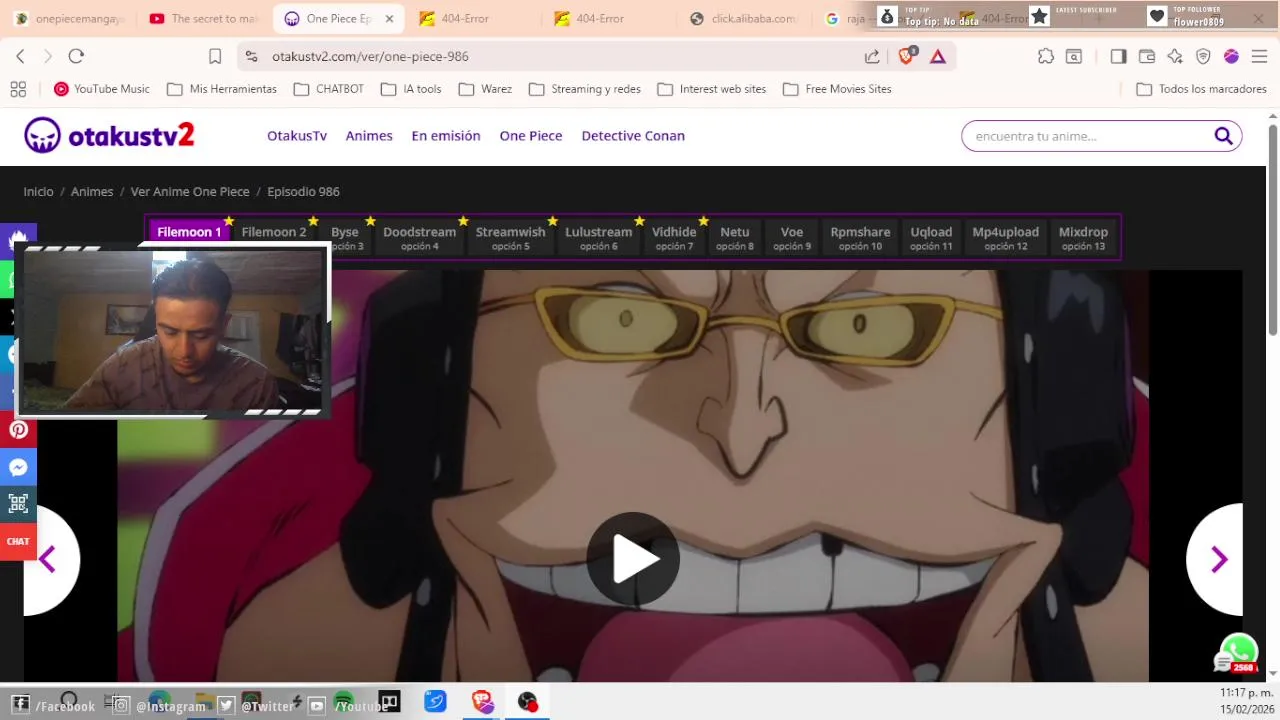Go back with the browser back arrow
This screenshot has width=1280, height=720.
pos(20,57)
